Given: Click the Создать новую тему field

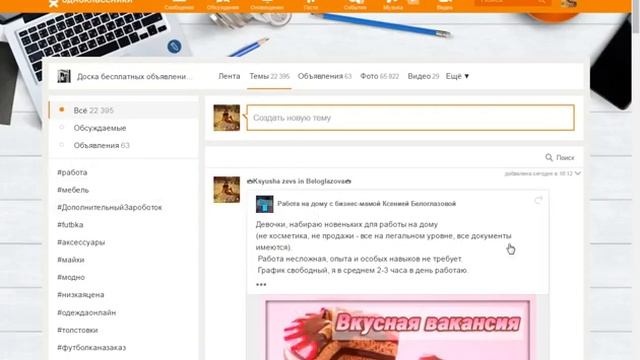Looking at the screenshot, I should point(411,118).
